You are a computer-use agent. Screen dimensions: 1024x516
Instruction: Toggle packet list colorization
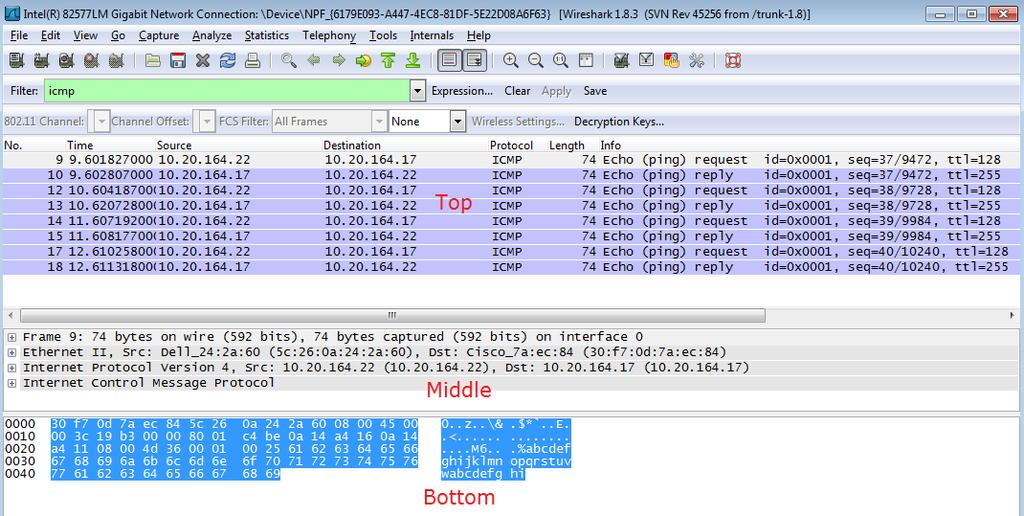[449, 61]
